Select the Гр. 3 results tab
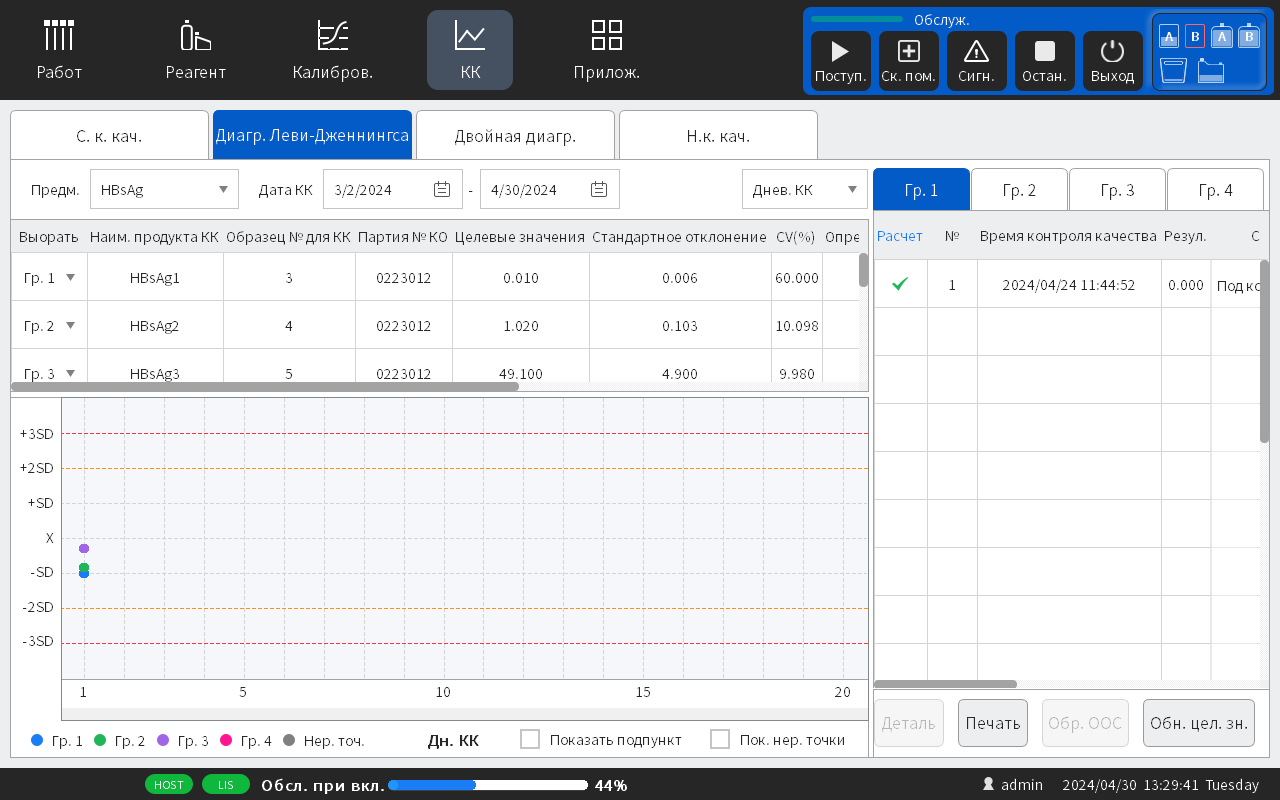1280x800 pixels. coord(1117,189)
